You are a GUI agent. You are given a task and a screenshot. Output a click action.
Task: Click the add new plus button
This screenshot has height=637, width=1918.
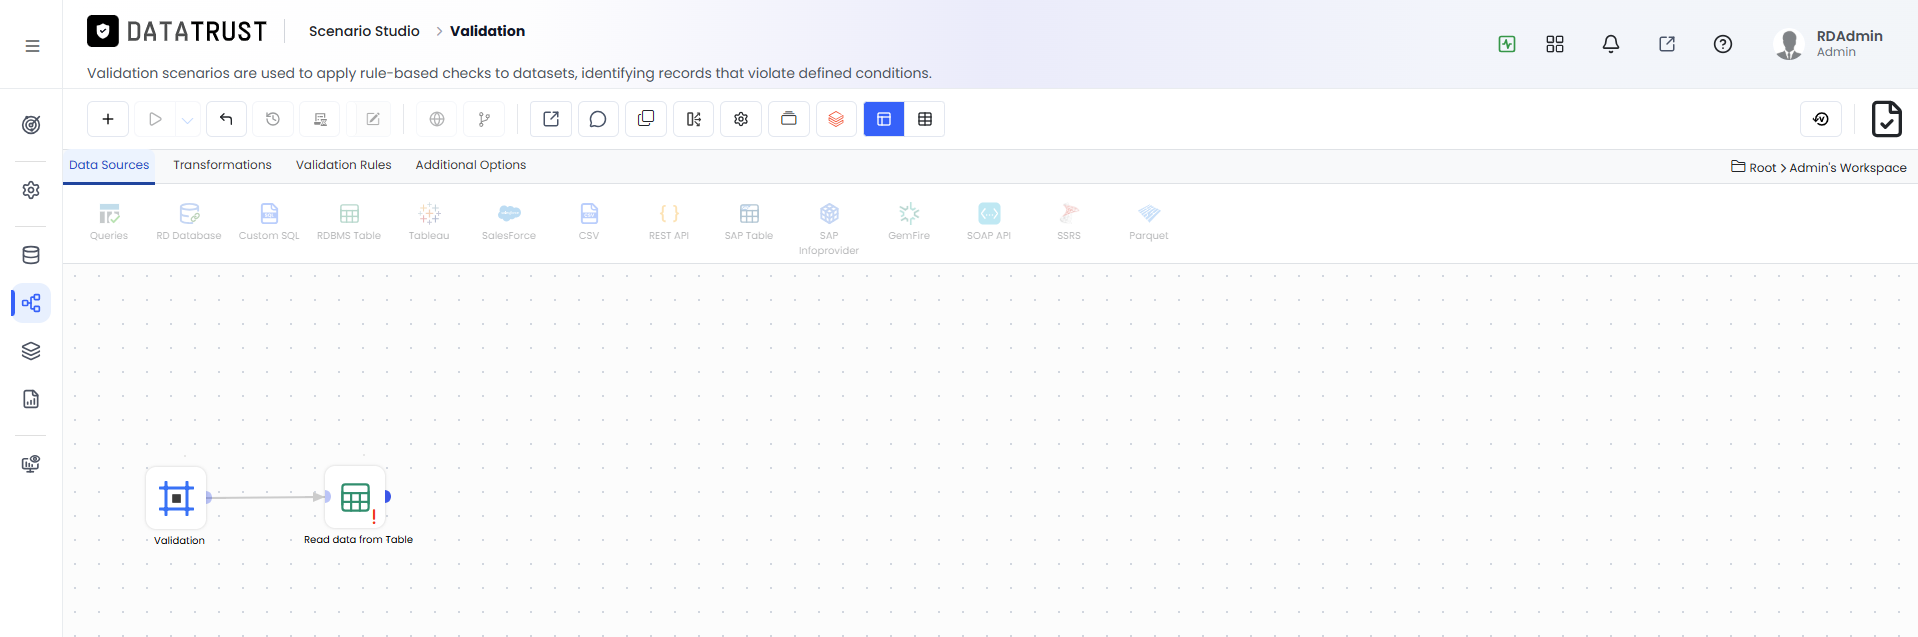tap(108, 119)
